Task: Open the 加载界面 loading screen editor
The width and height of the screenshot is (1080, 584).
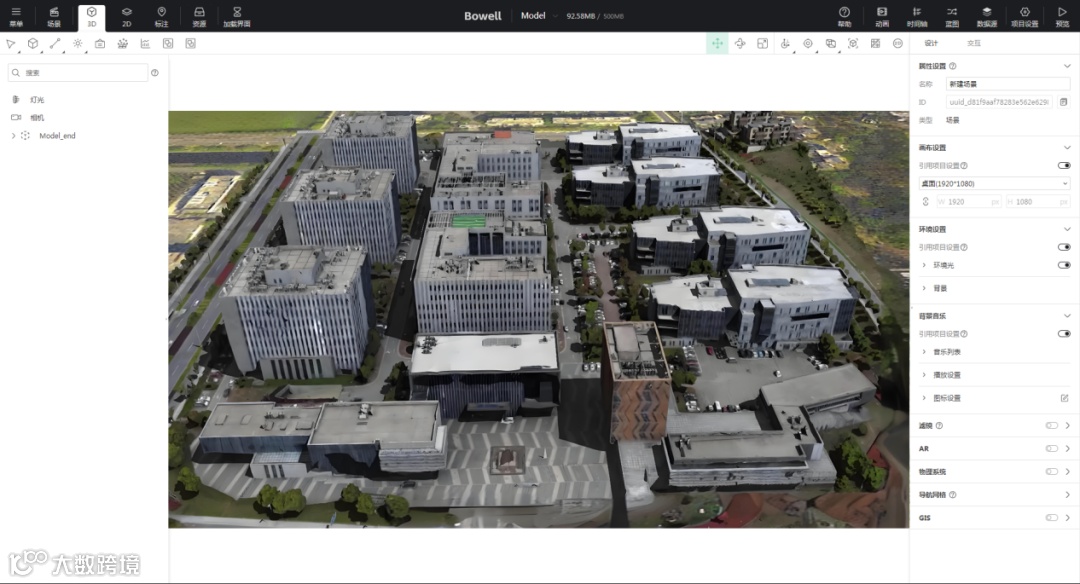Action: click(237, 16)
